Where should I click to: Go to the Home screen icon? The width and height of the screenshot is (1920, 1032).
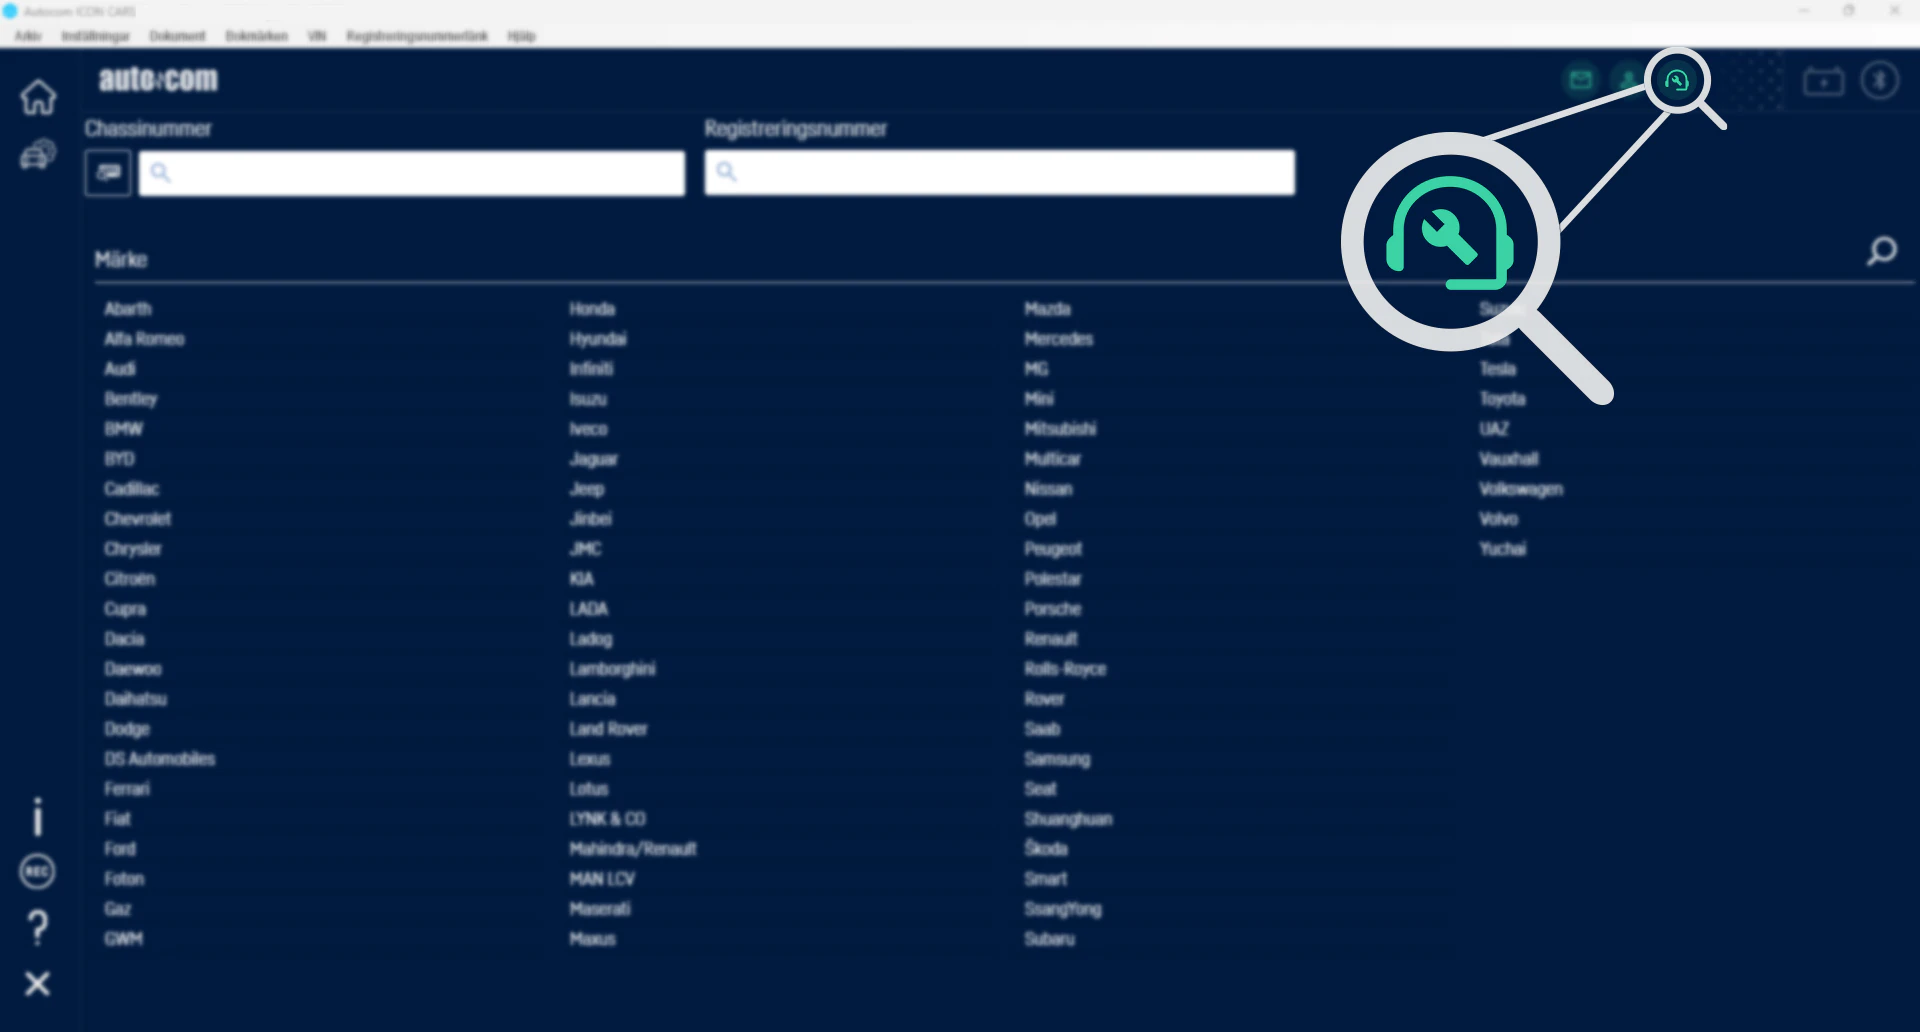[38, 97]
